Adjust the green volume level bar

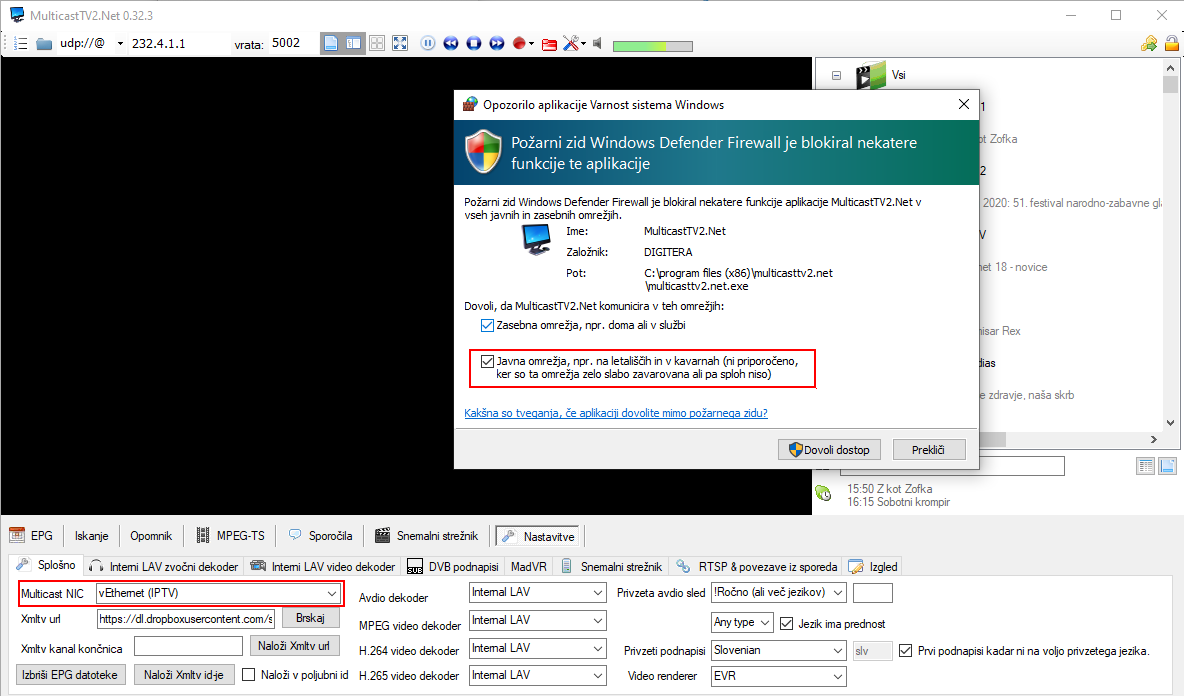[652, 46]
